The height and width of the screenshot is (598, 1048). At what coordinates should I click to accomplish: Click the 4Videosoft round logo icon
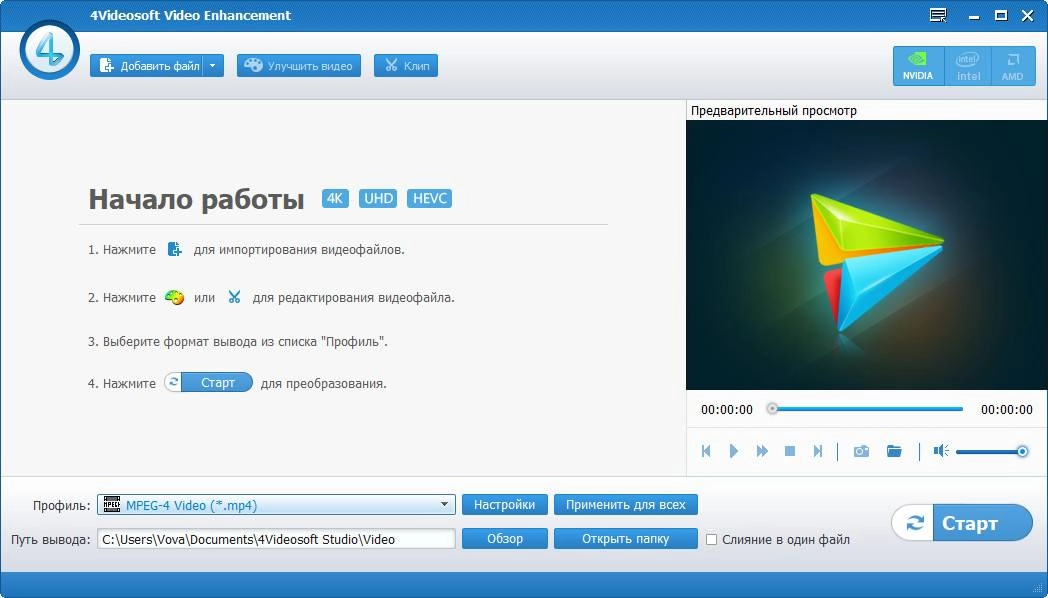pos(49,50)
